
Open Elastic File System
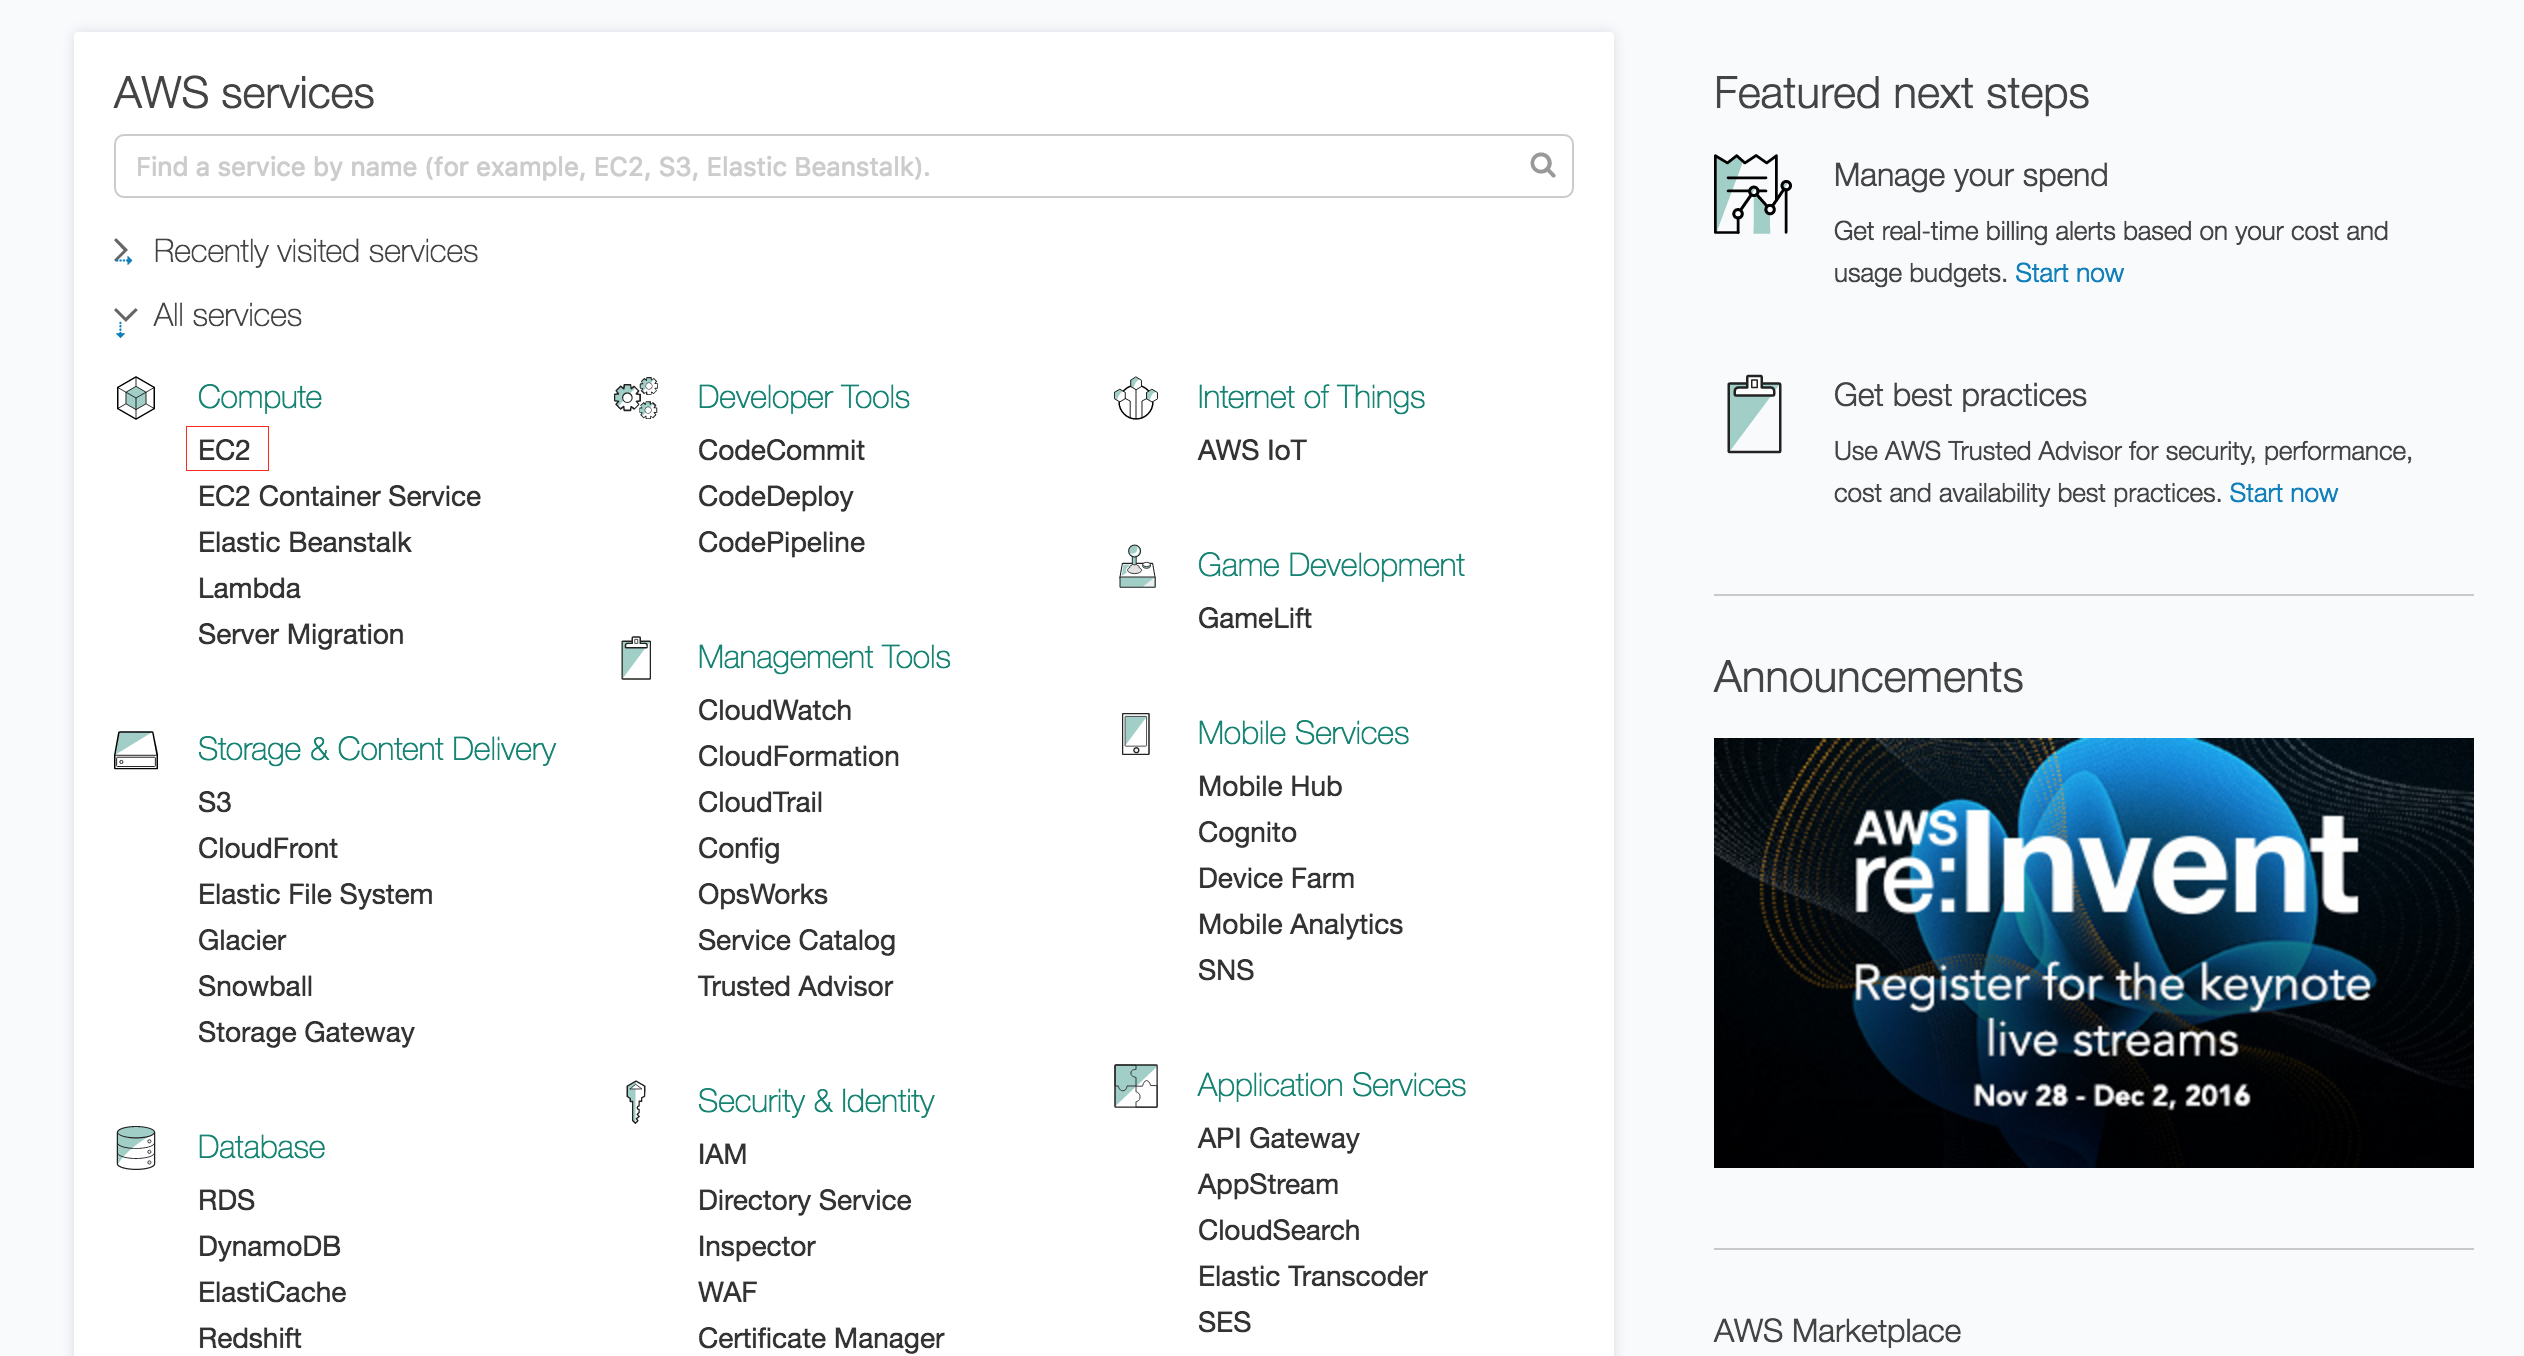coord(315,894)
